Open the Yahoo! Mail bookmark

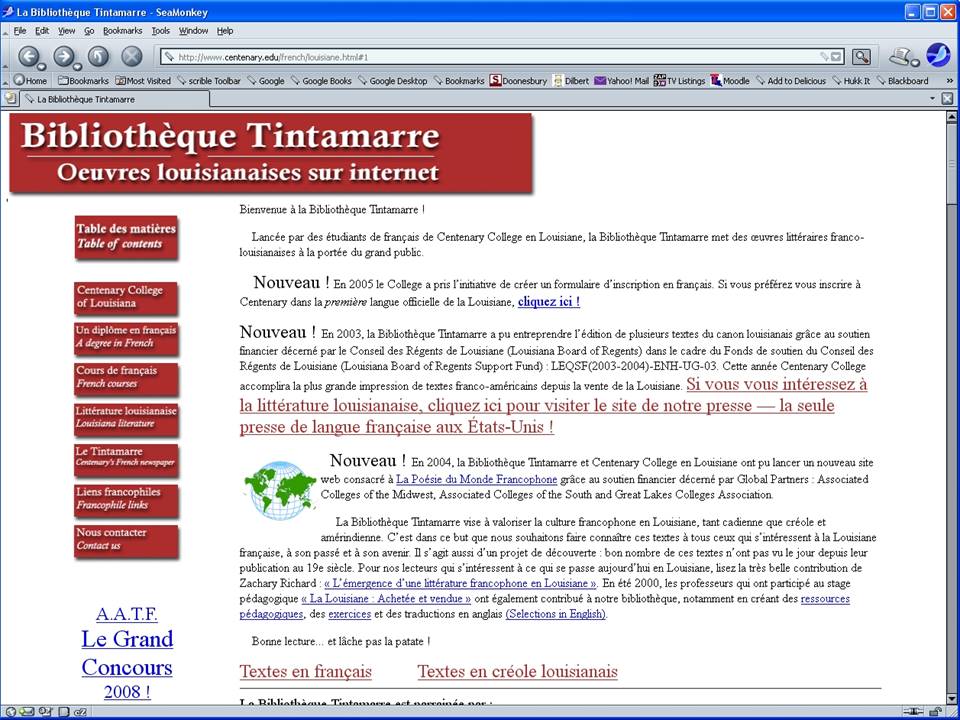pyautogui.click(x=621, y=81)
